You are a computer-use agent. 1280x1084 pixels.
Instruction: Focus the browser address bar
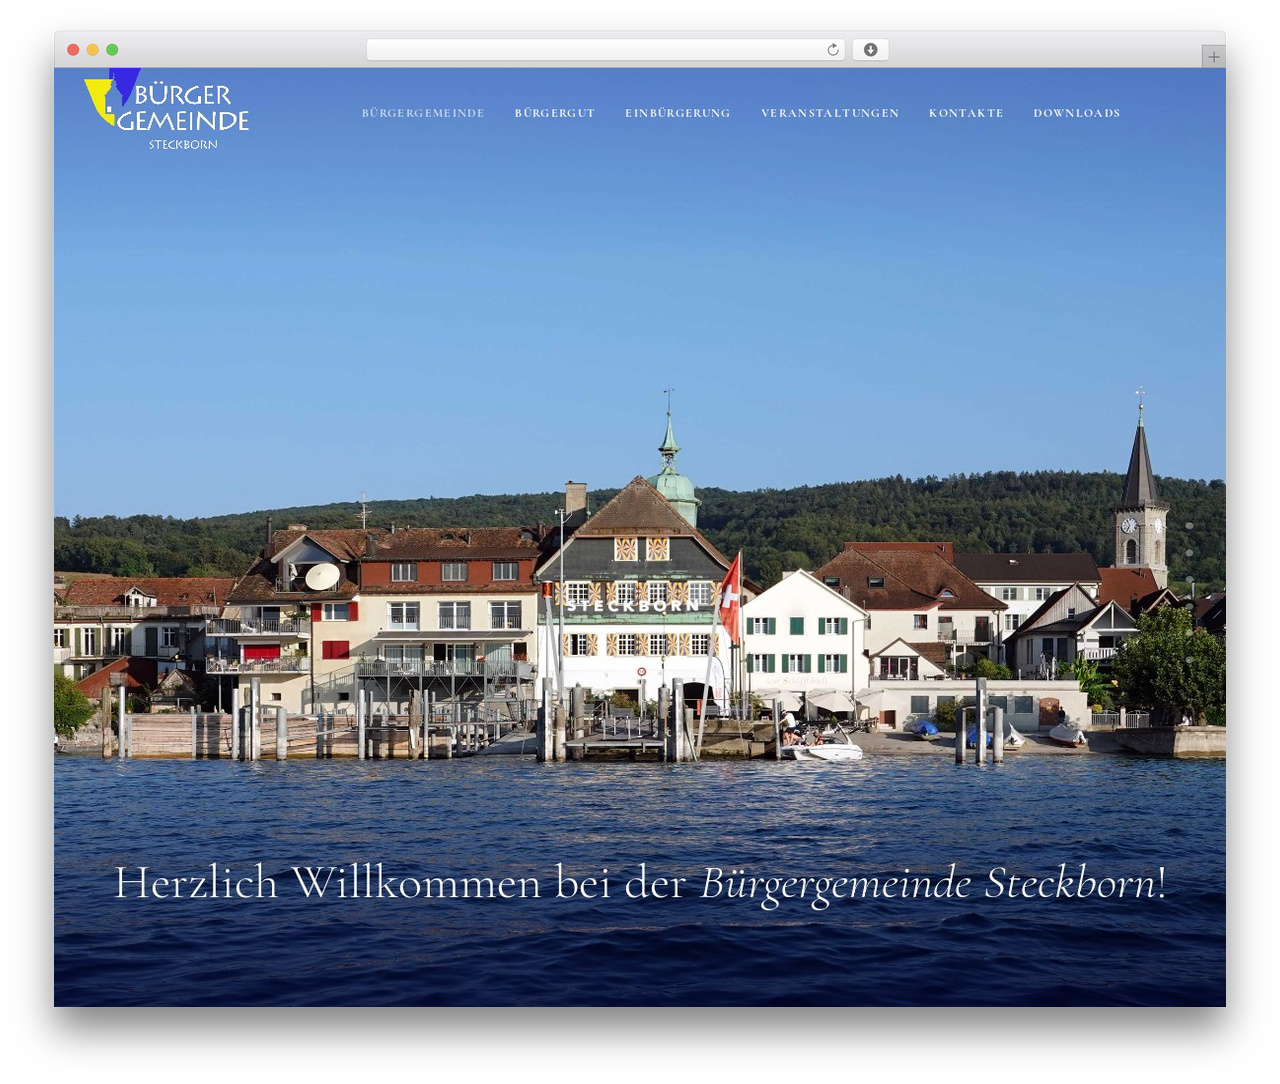coord(606,50)
